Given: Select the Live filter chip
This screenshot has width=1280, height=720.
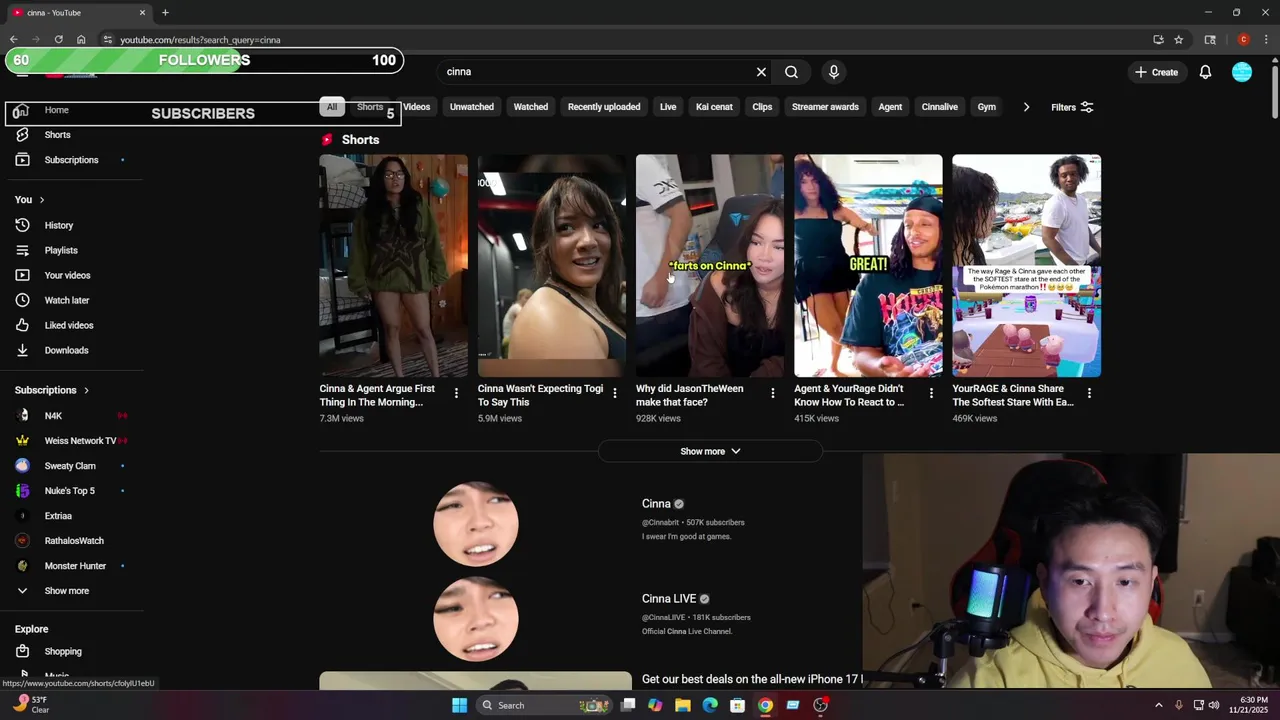Looking at the screenshot, I should pos(668,107).
